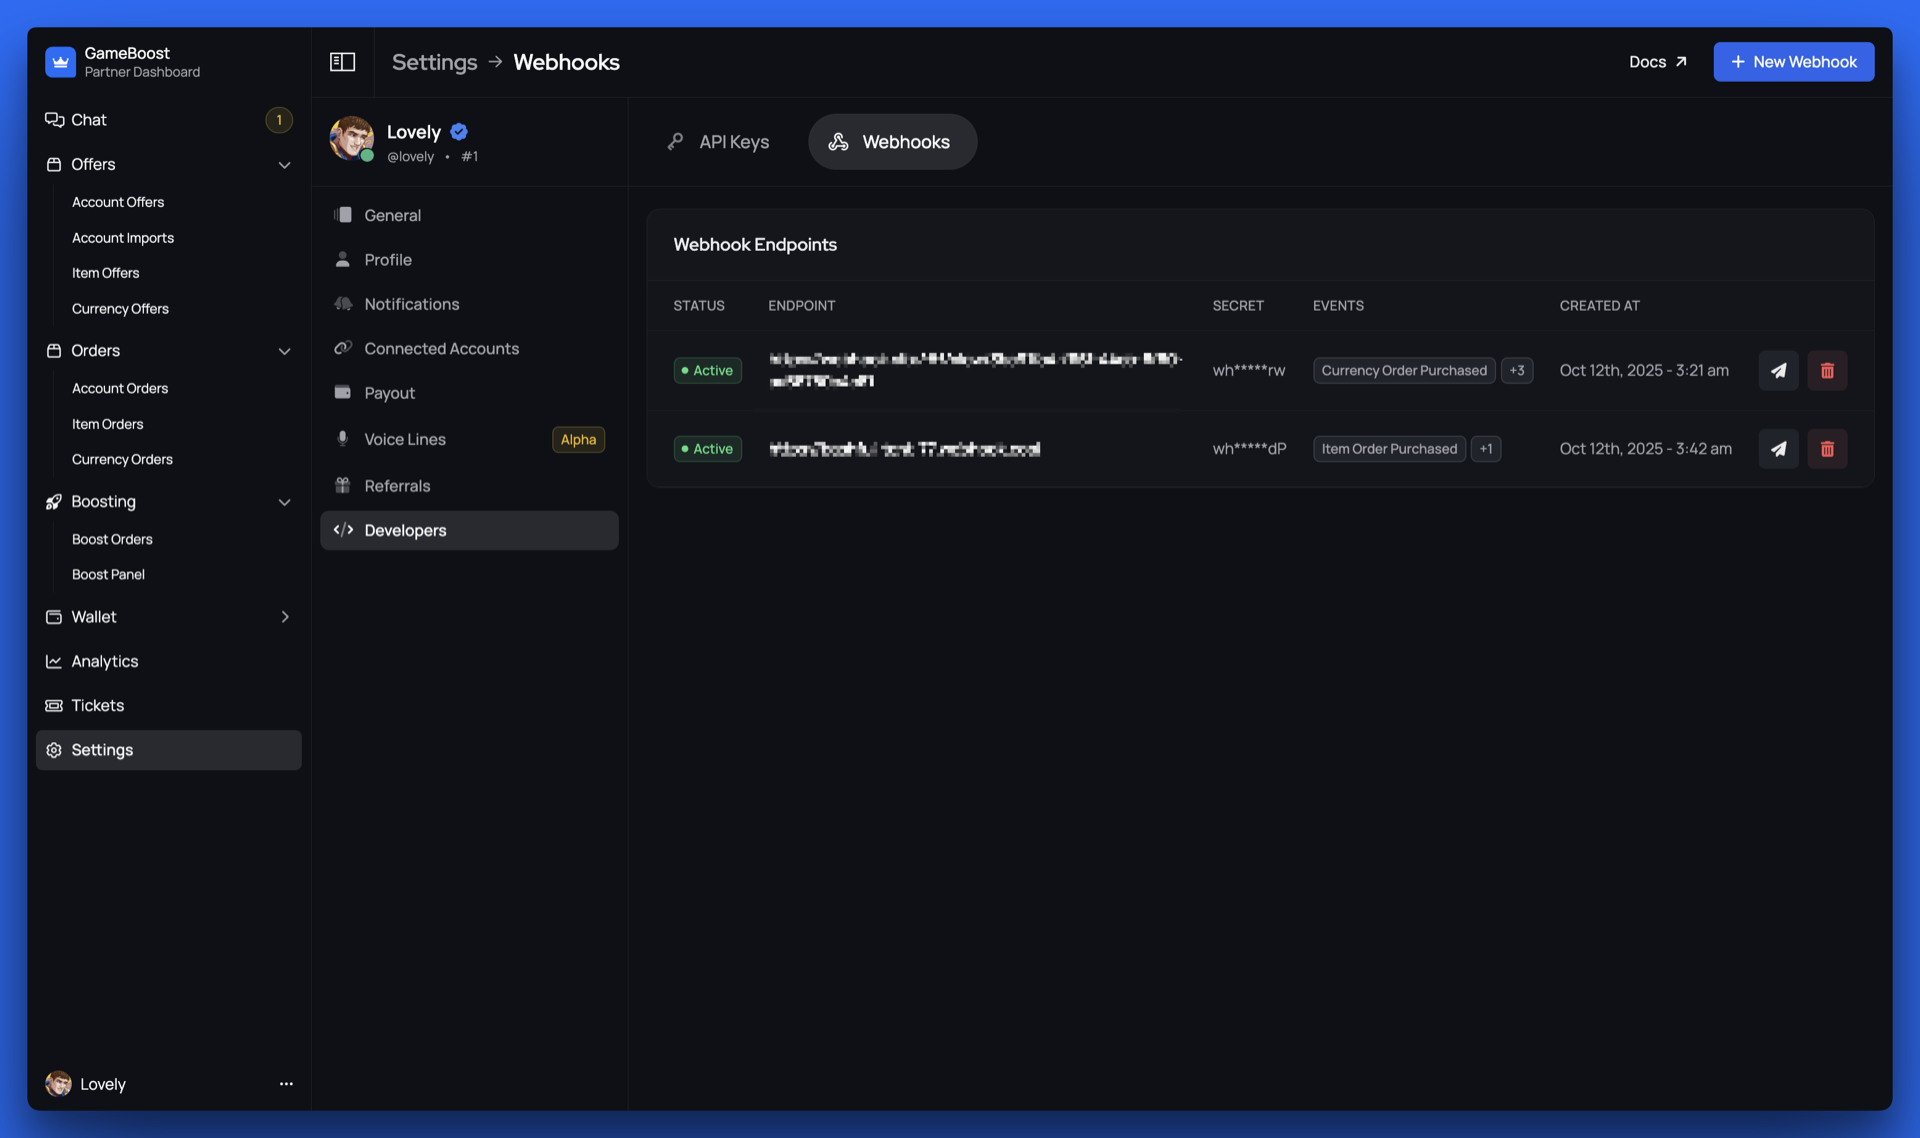Delete the Currency Order Purchased webhook

pyautogui.click(x=1827, y=370)
